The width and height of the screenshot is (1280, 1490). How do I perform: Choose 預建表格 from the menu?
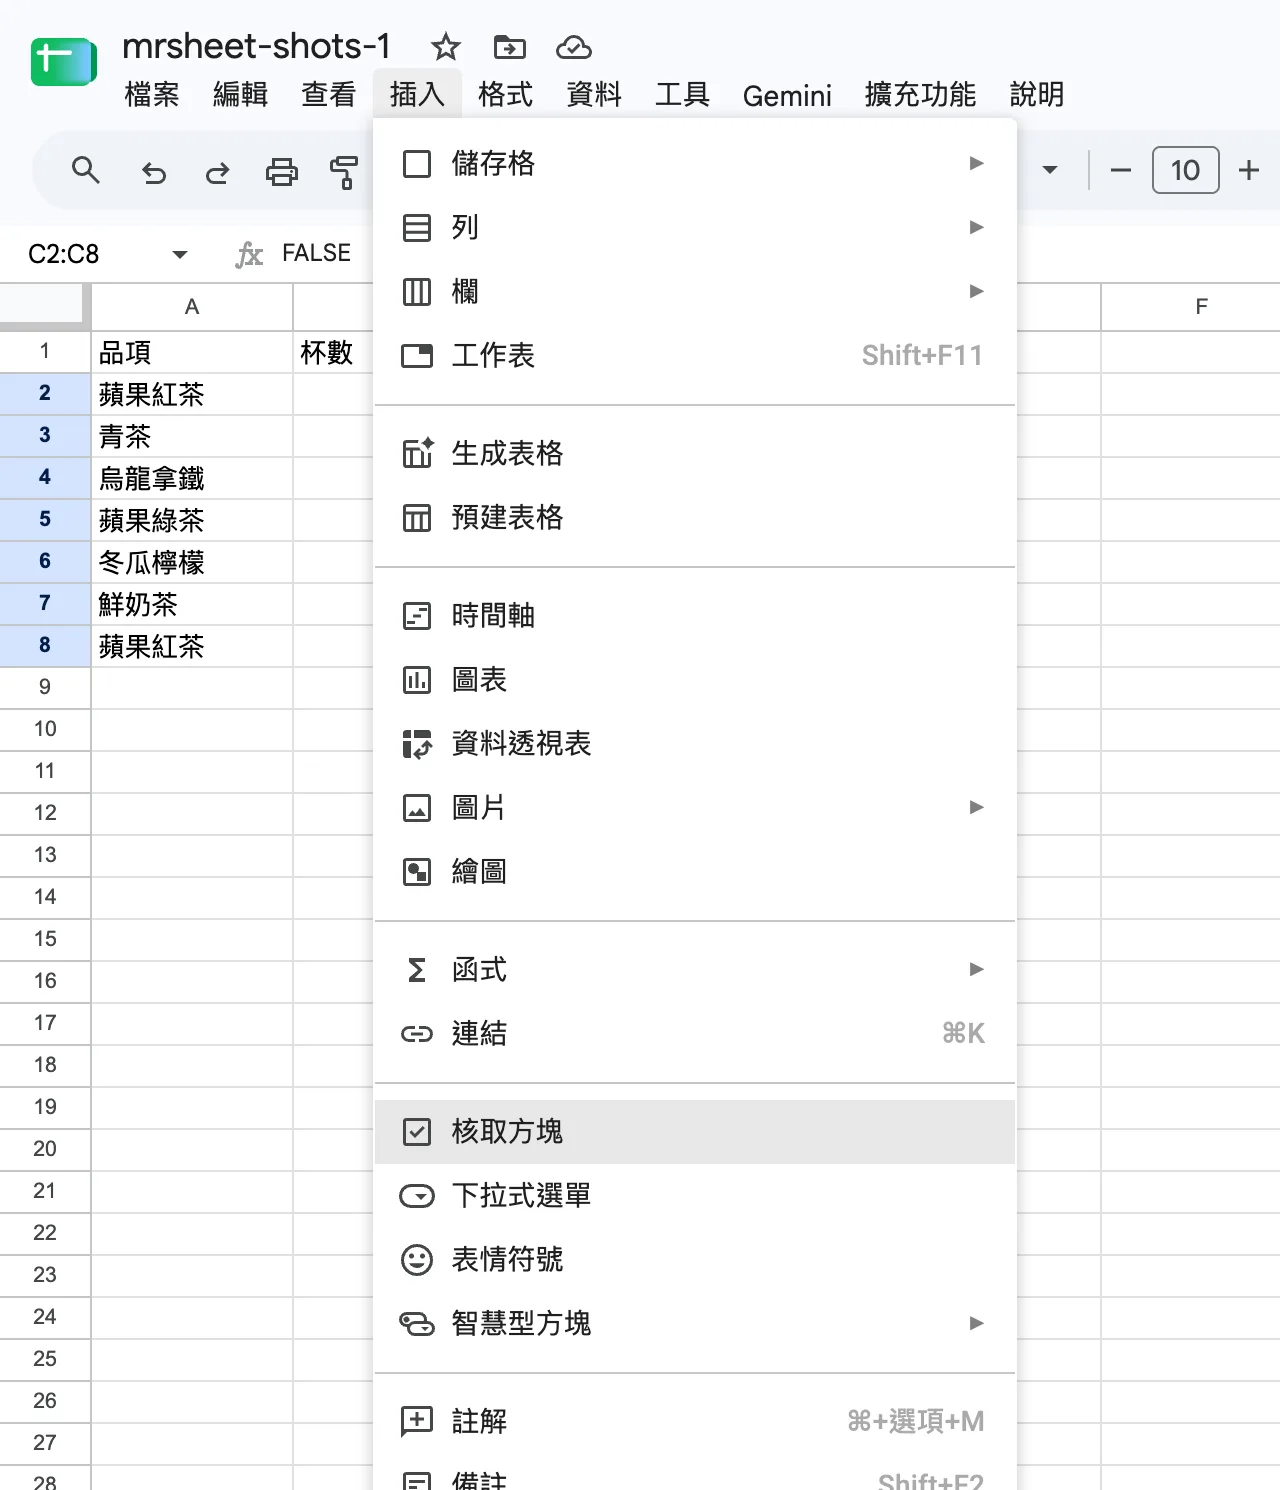[x=695, y=517]
